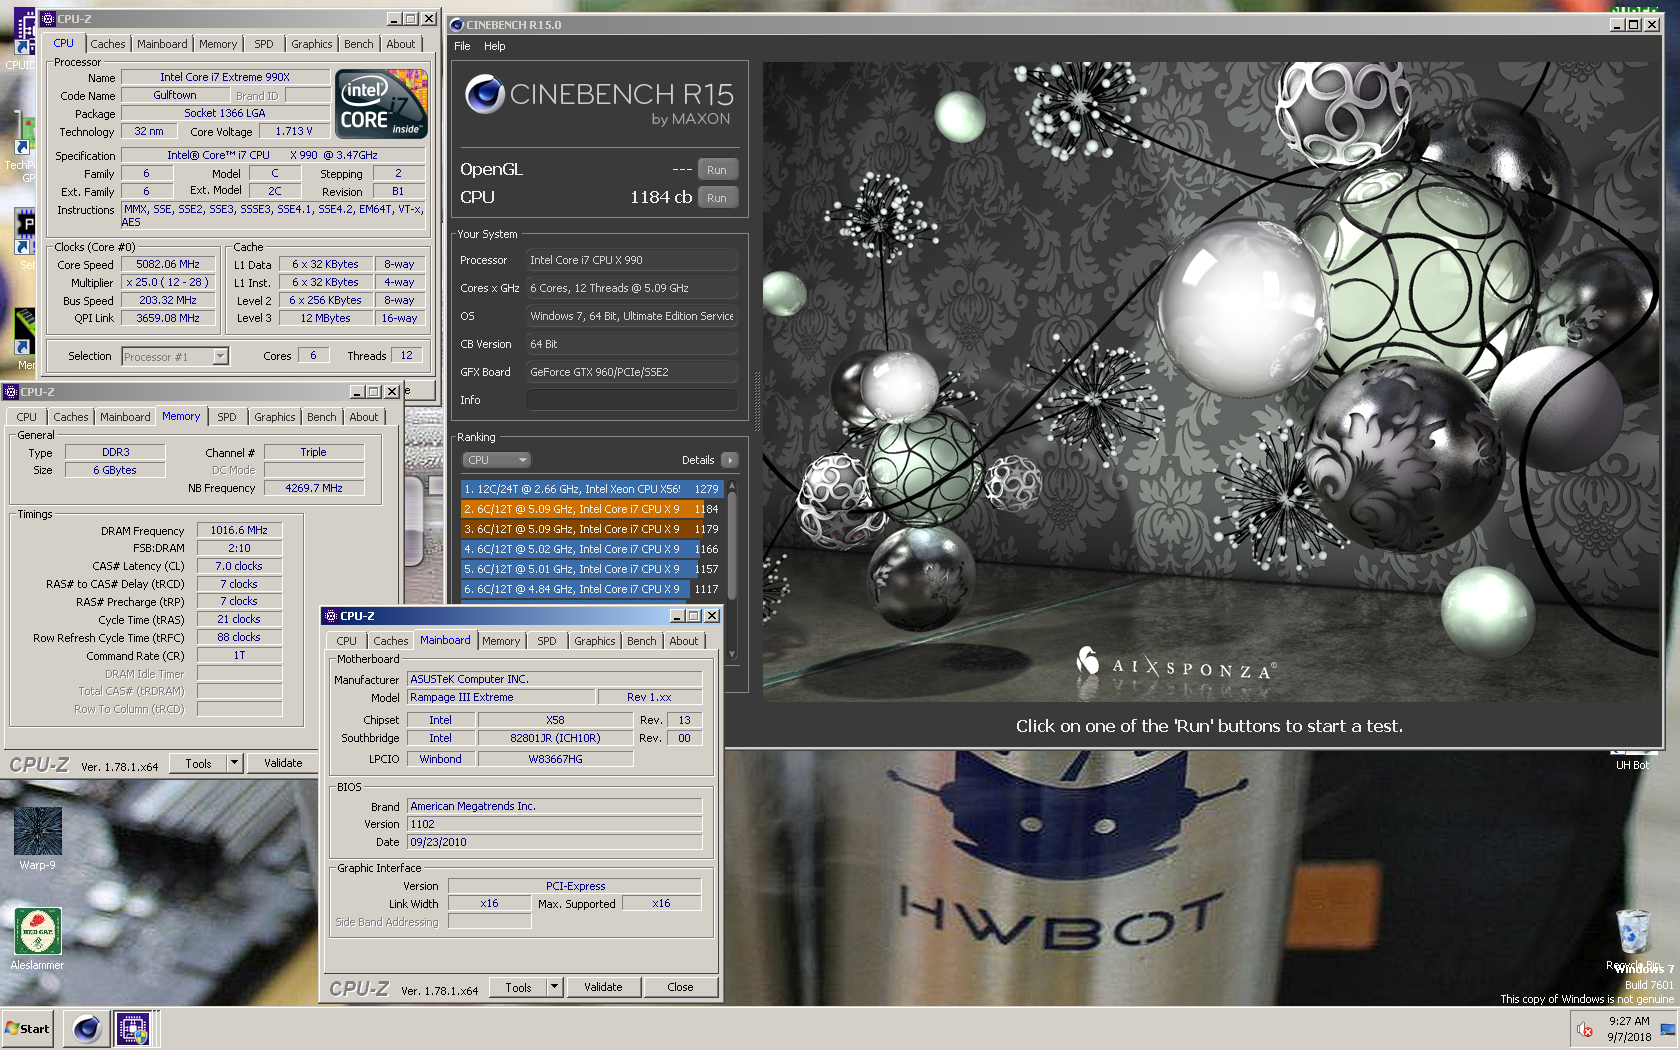The width and height of the screenshot is (1680, 1050).
Task: Click the Rampage III Extreme model field
Action: (x=500, y=697)
